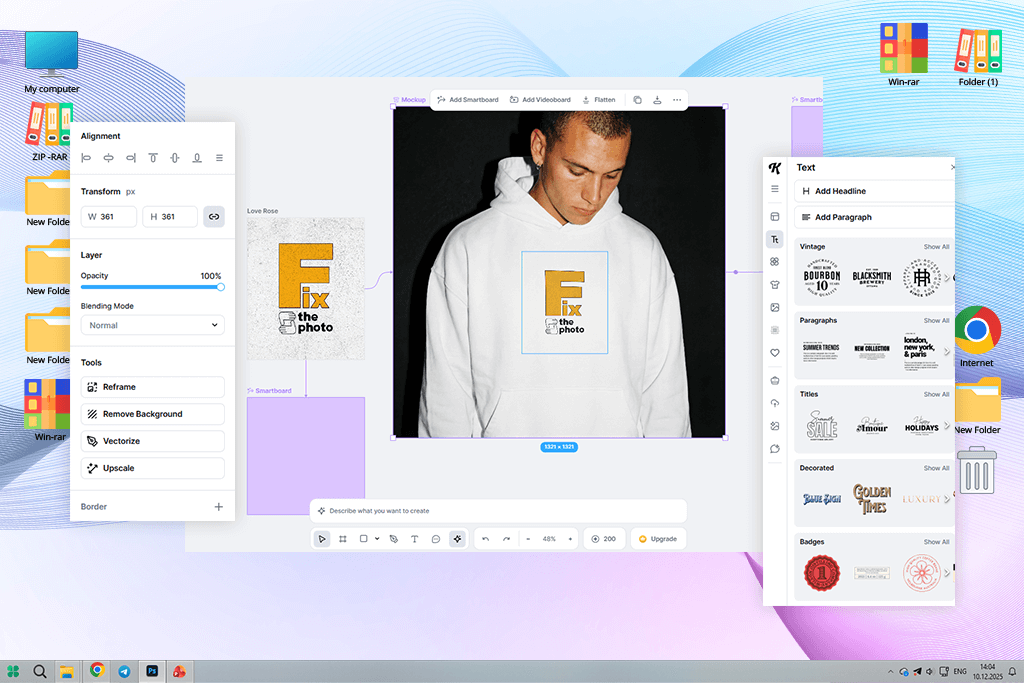Click the prompt field 'Describe what you want to create'
Screen dimensions: 1024x683
coord(498,511)
